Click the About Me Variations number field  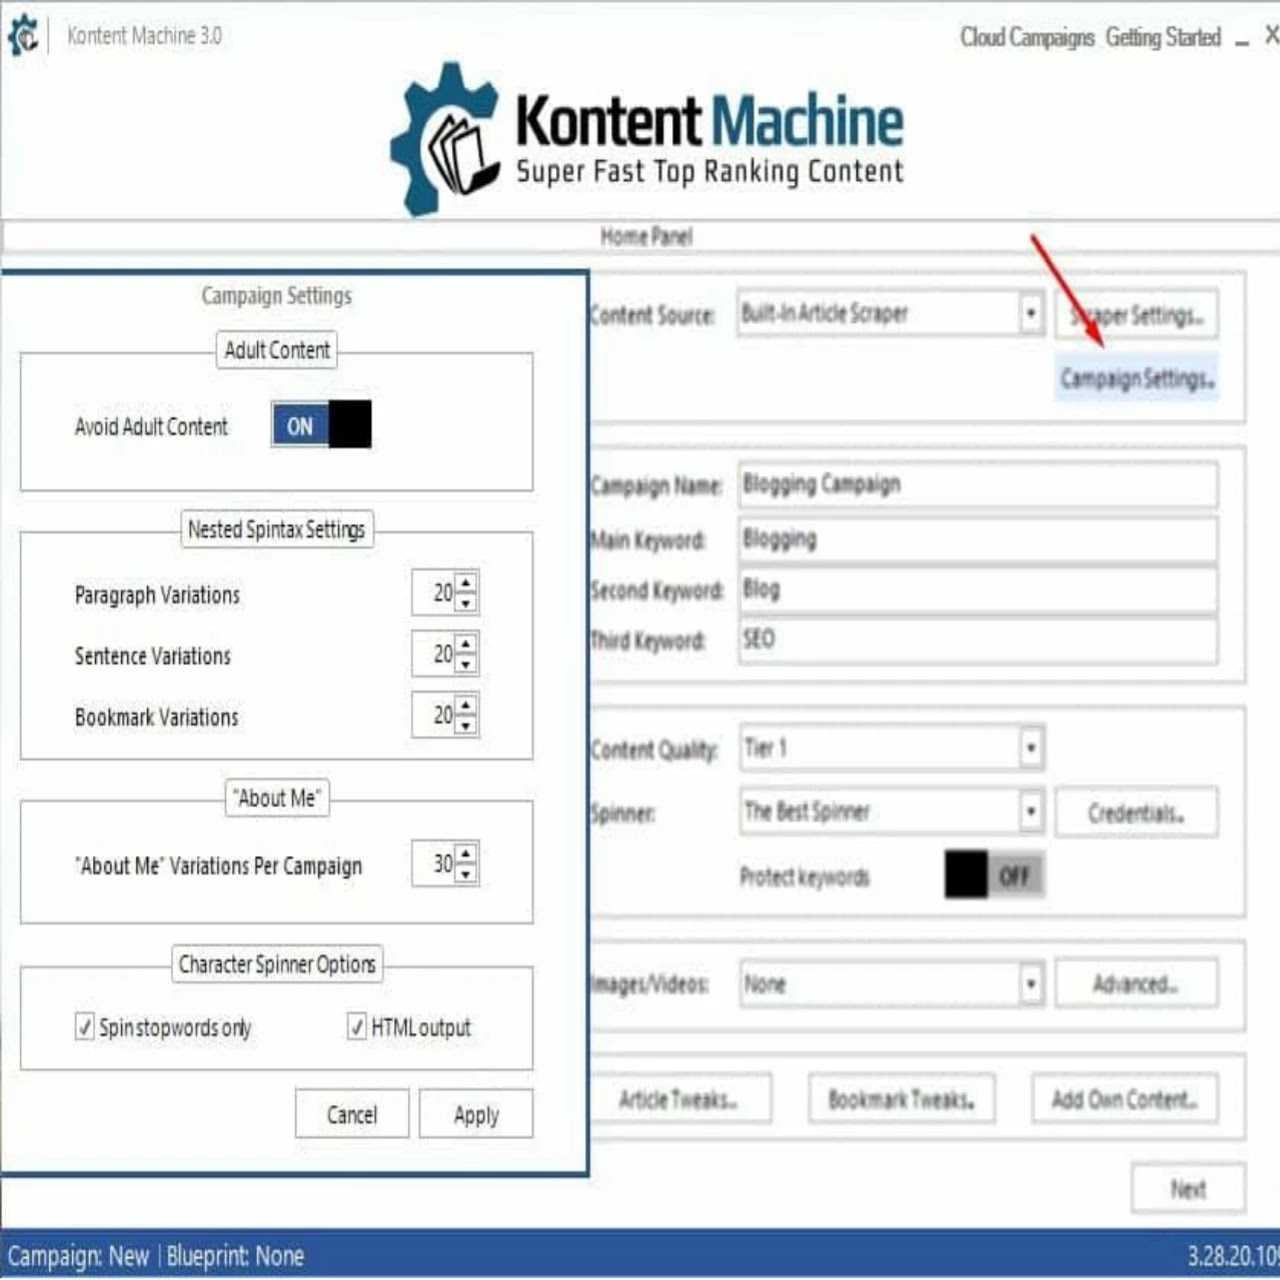coord(434,863)
